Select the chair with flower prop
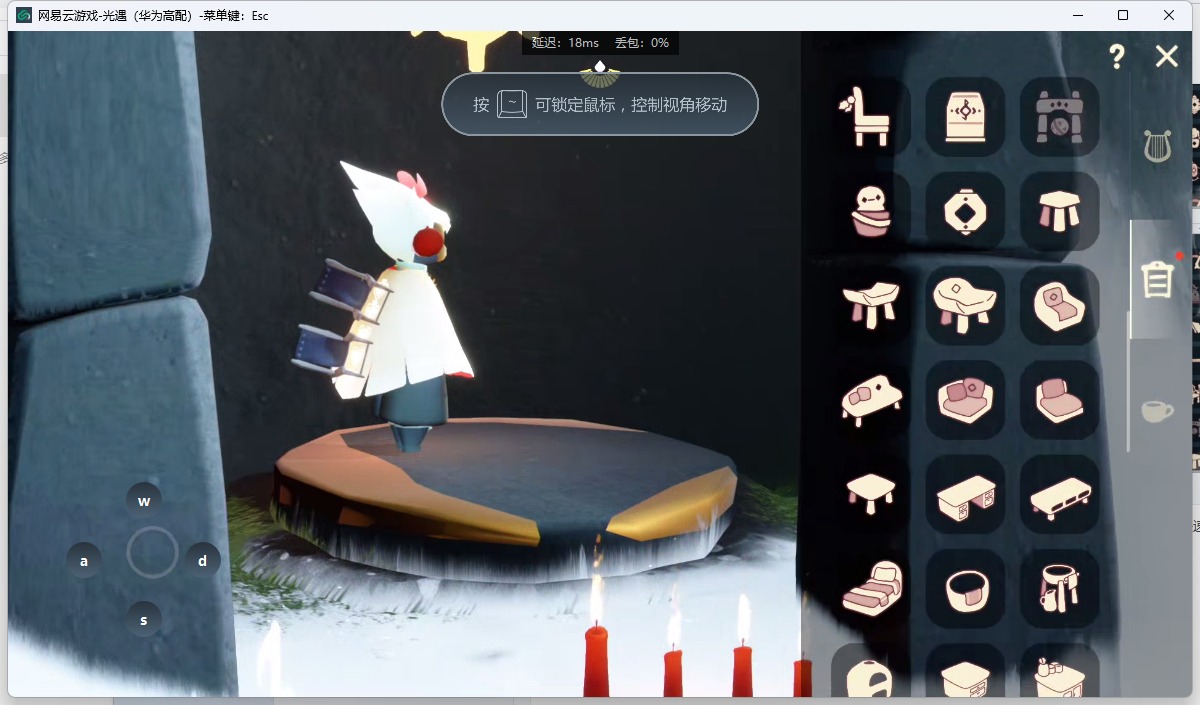 point(871,116)
